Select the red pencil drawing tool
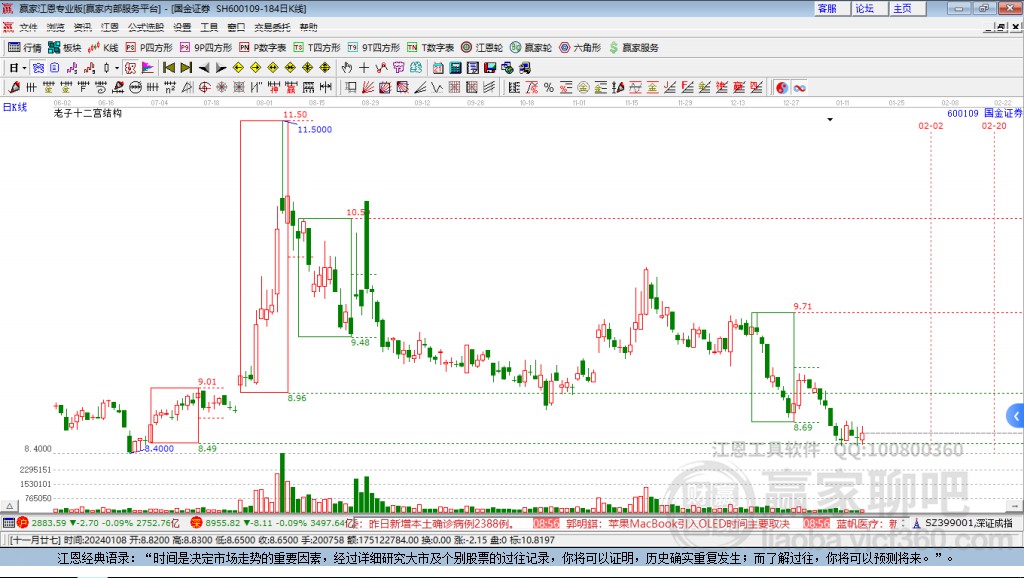1024x578 pixels. pyautogui.click(x=14, y=88)
